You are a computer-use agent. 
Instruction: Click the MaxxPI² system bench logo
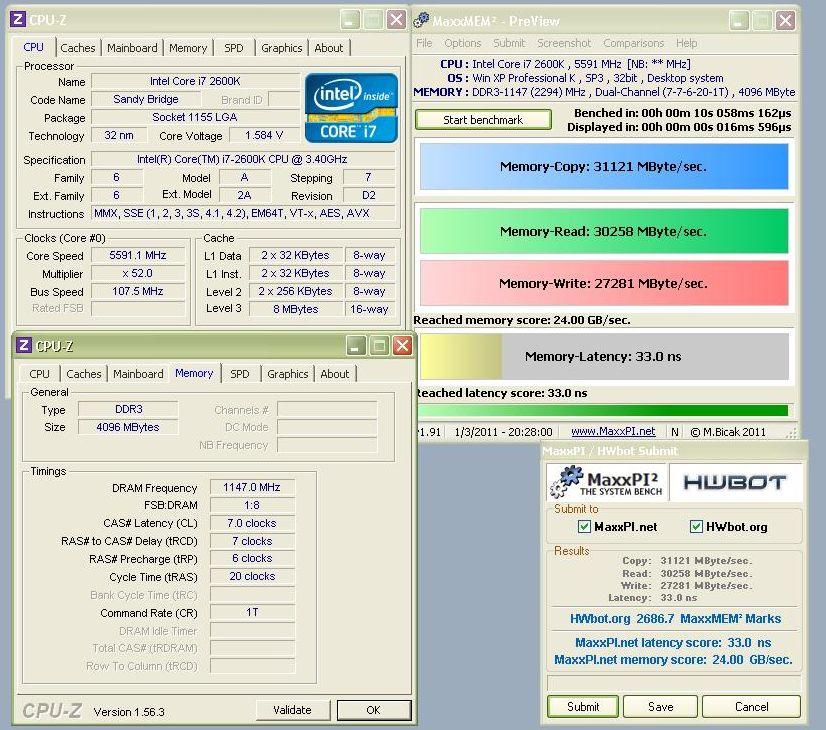coord(607,482)
